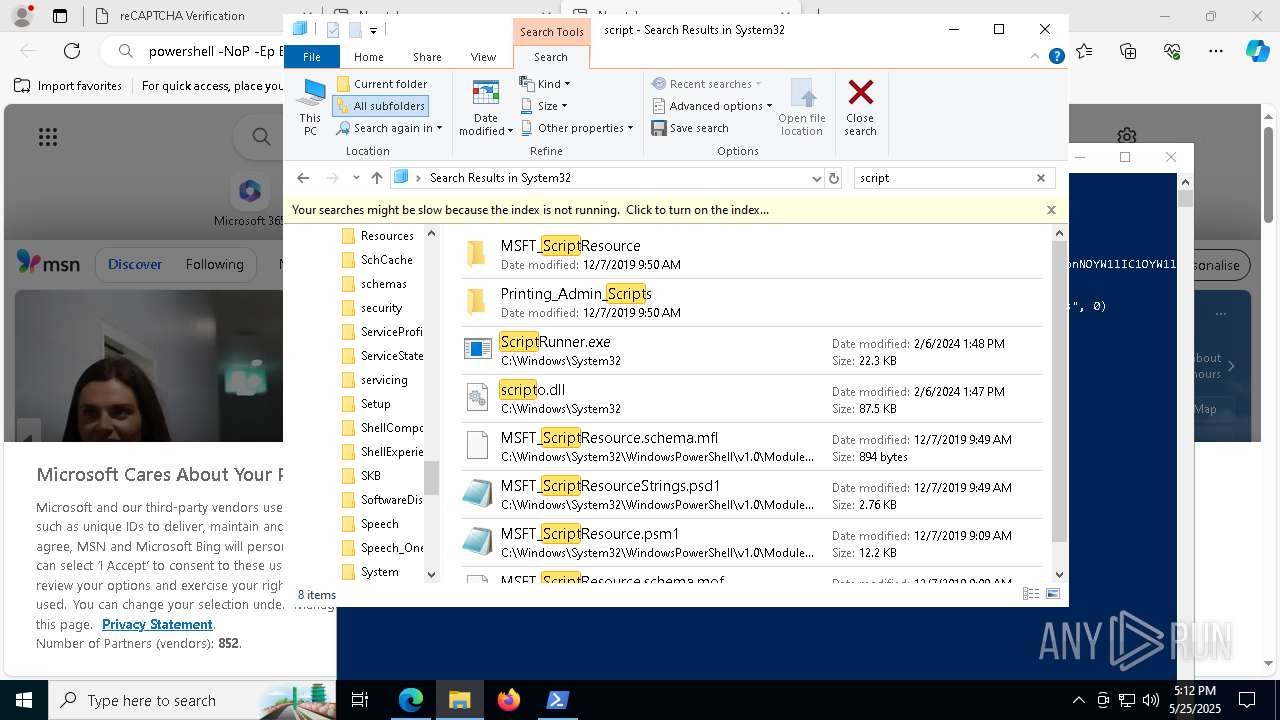Open the View ribbon tab
Image resolution: width=1280 pixels, height=720 pixels.
(x=483, y=57)
